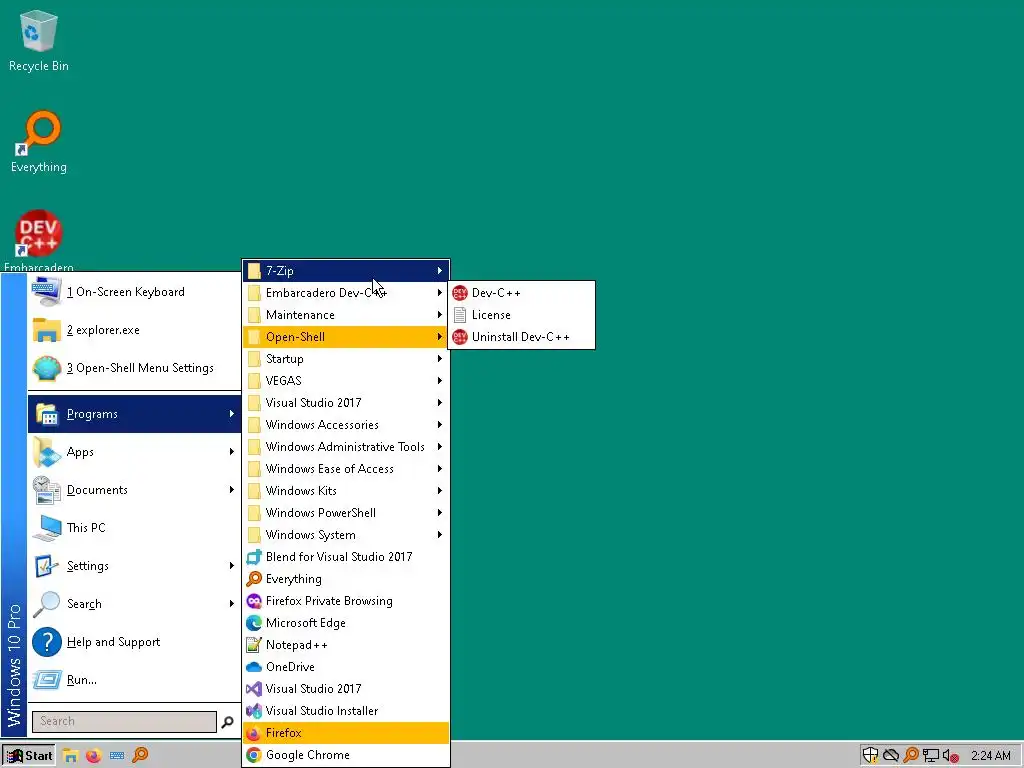The height and width of the screenshot is (768, 1024).
Task: Open This PC from Start menu
Action: (x=135, y=528)
